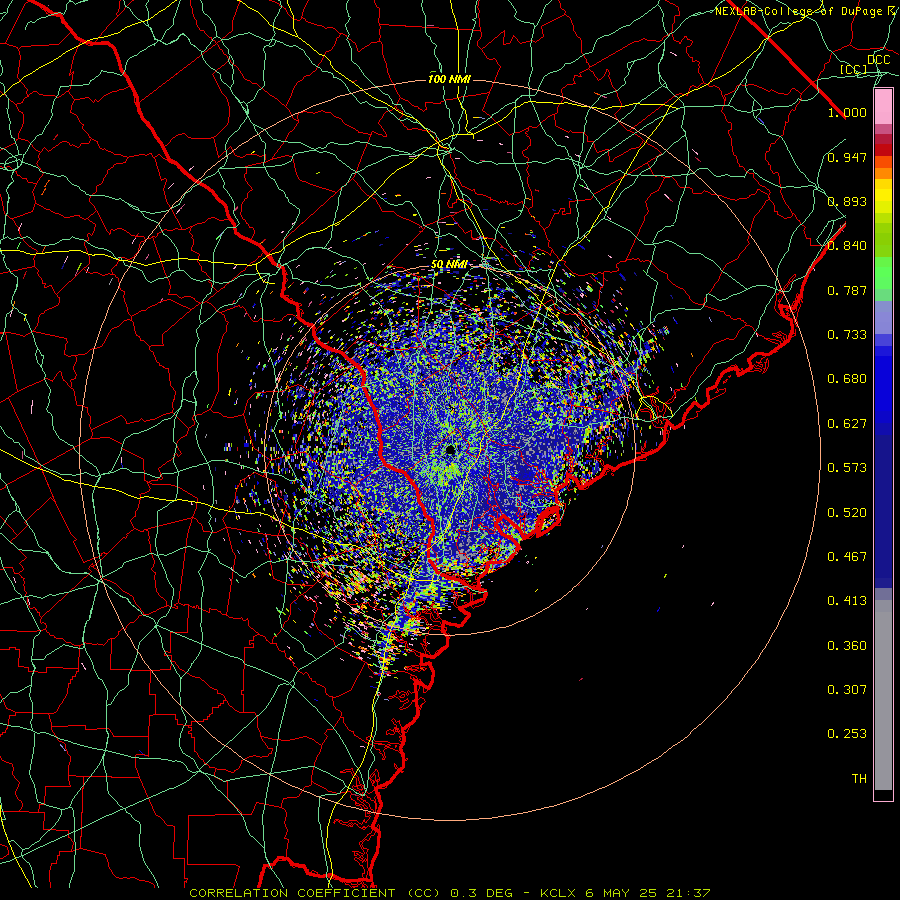The image size is (900, 900).
Task: Click the TH threshold label
Action: click(x=859, y=779)
